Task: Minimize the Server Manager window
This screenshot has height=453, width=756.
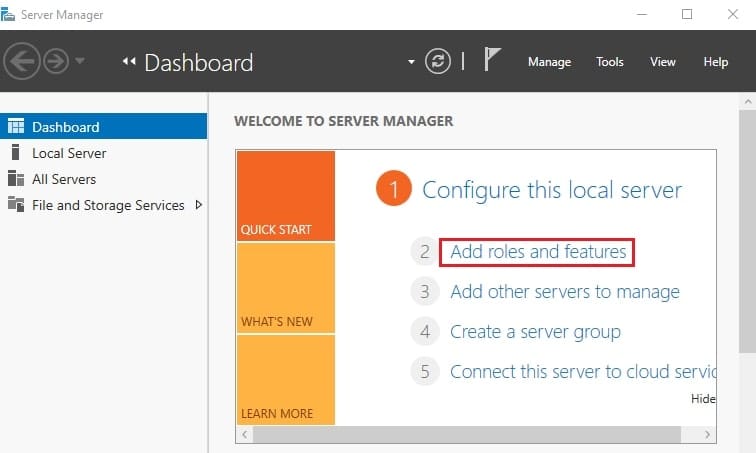Action: [642, 14]
